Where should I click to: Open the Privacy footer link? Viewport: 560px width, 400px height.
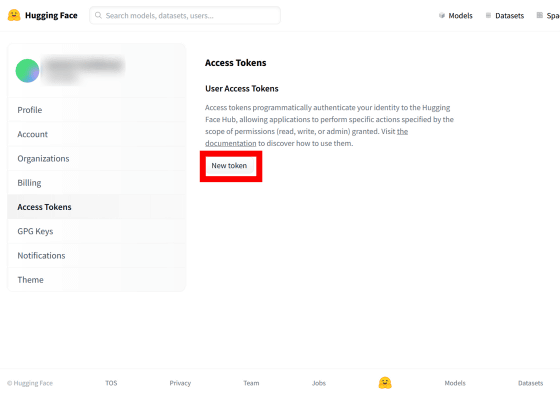pos(180,383)
